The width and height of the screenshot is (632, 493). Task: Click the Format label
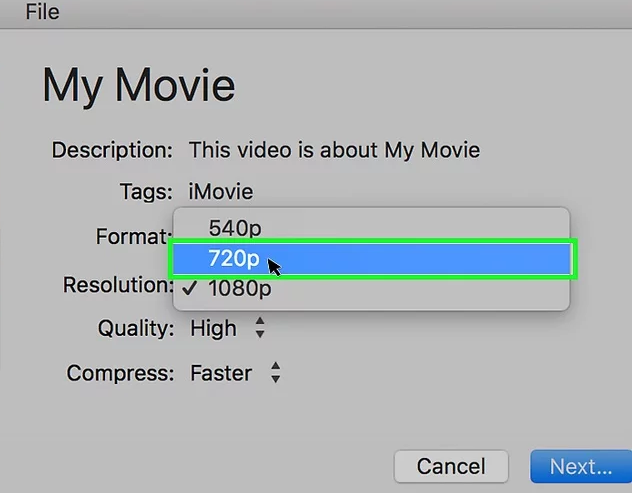133,237
